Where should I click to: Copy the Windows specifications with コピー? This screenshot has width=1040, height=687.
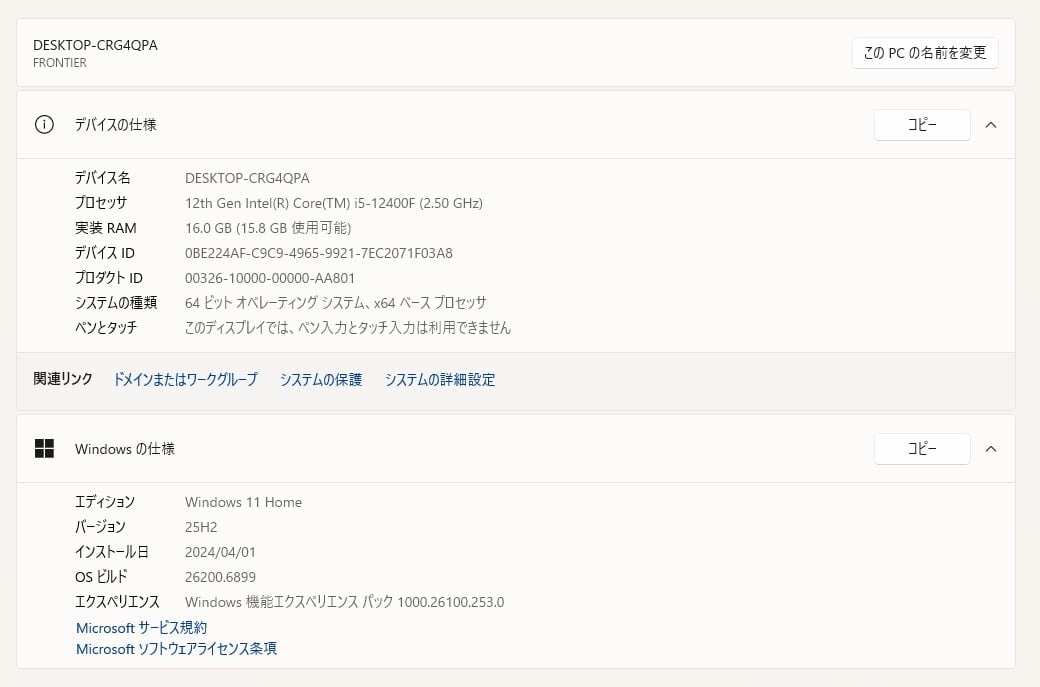pos(922,449)
